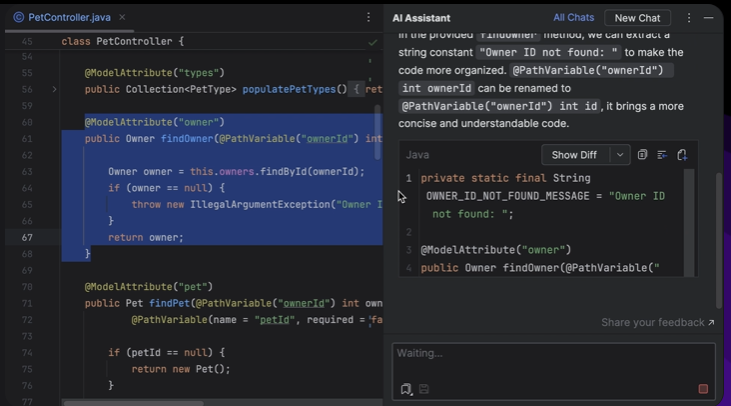Open AI Assistant panel options menu
Image resolution: width=731 pixels, height=406 pixels.
[689, 18]
